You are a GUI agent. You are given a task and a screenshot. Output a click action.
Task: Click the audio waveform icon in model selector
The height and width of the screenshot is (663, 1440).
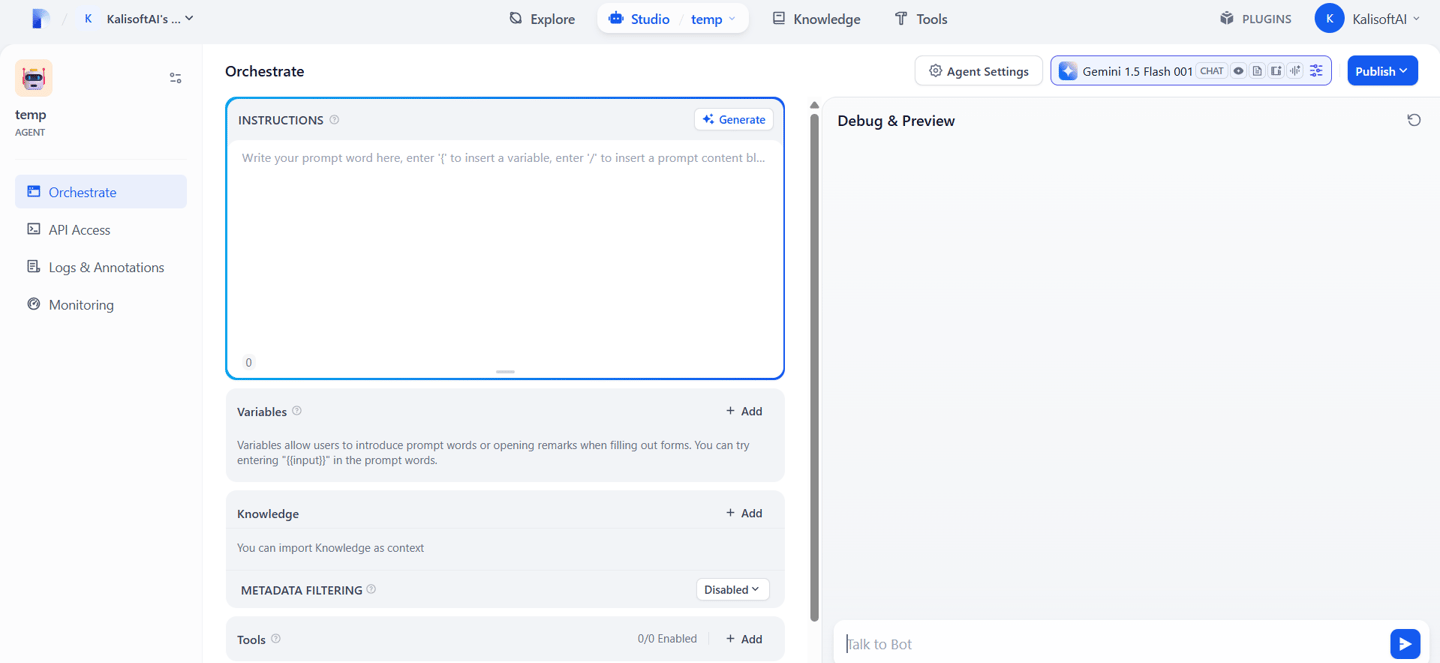(1295, 71)
